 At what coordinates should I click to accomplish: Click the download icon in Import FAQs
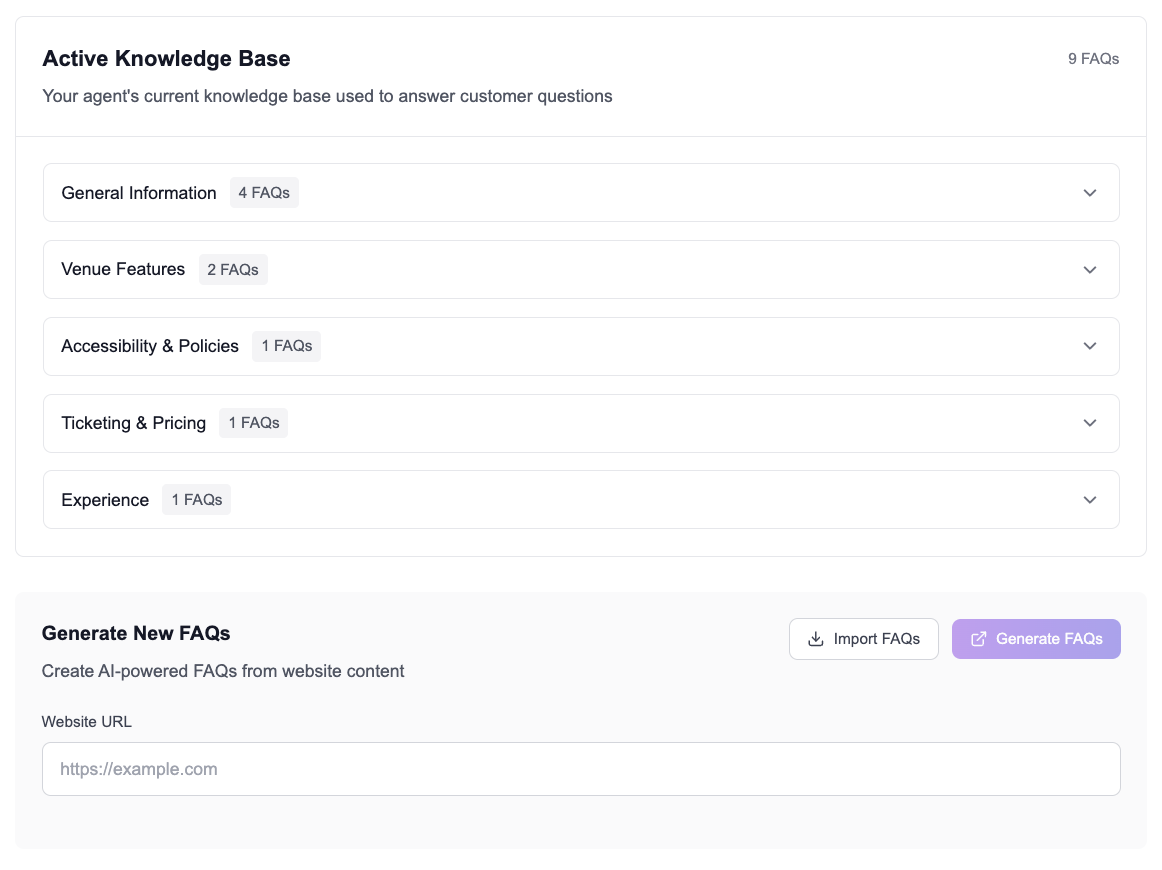click(816, 639)
